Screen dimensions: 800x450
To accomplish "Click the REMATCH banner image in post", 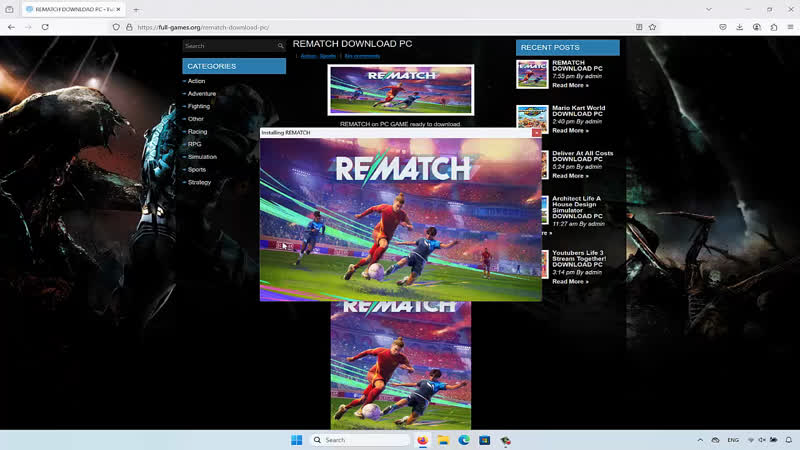I will 401,90.
